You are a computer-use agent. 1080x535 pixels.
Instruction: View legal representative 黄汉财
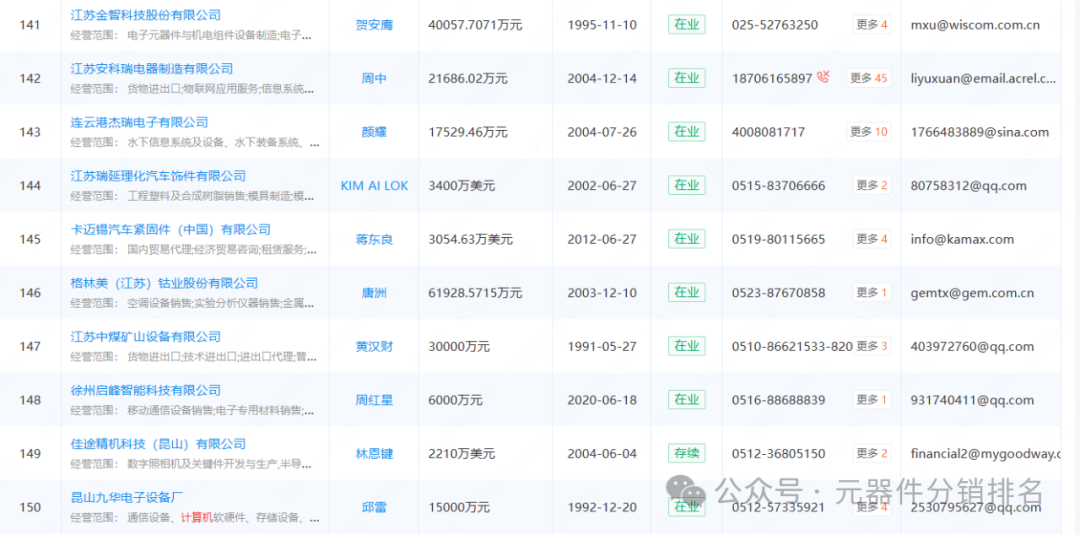374,347
